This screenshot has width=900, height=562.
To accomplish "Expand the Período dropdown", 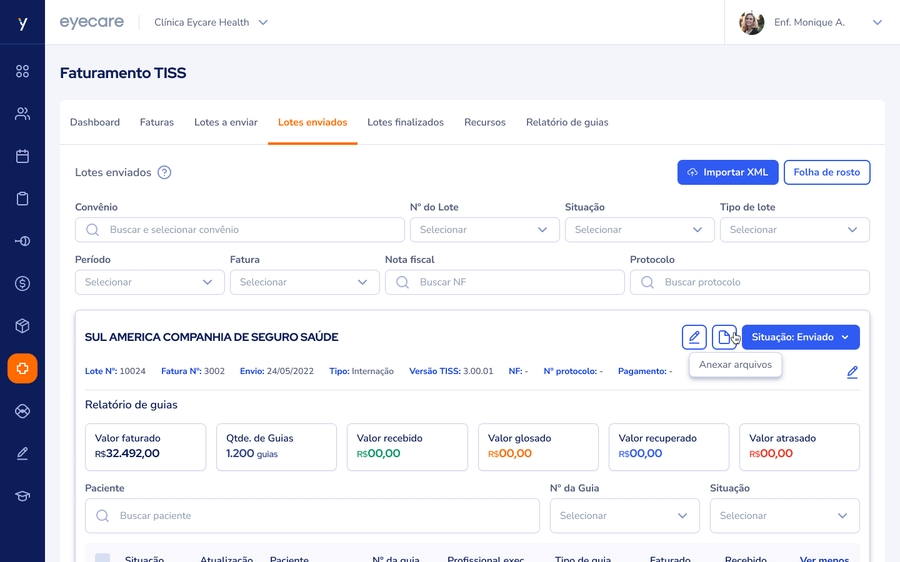I will (150, 283).
